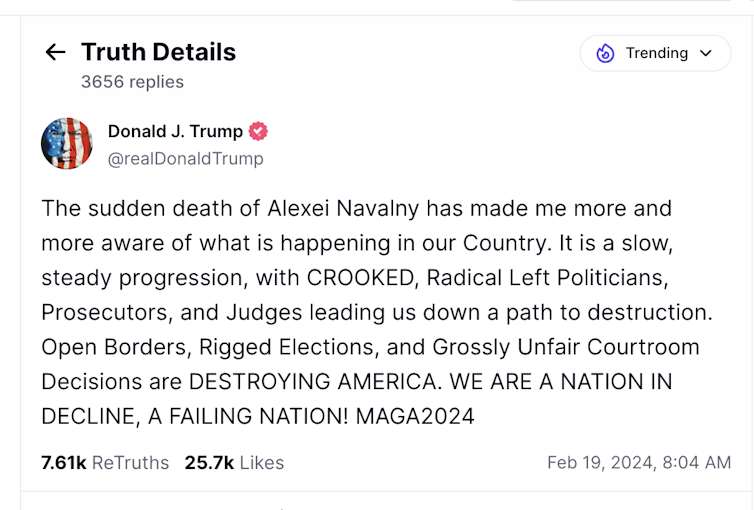Open the Trending sort dropdown label
Screen dimensions: 754x510
click(656, 53)
